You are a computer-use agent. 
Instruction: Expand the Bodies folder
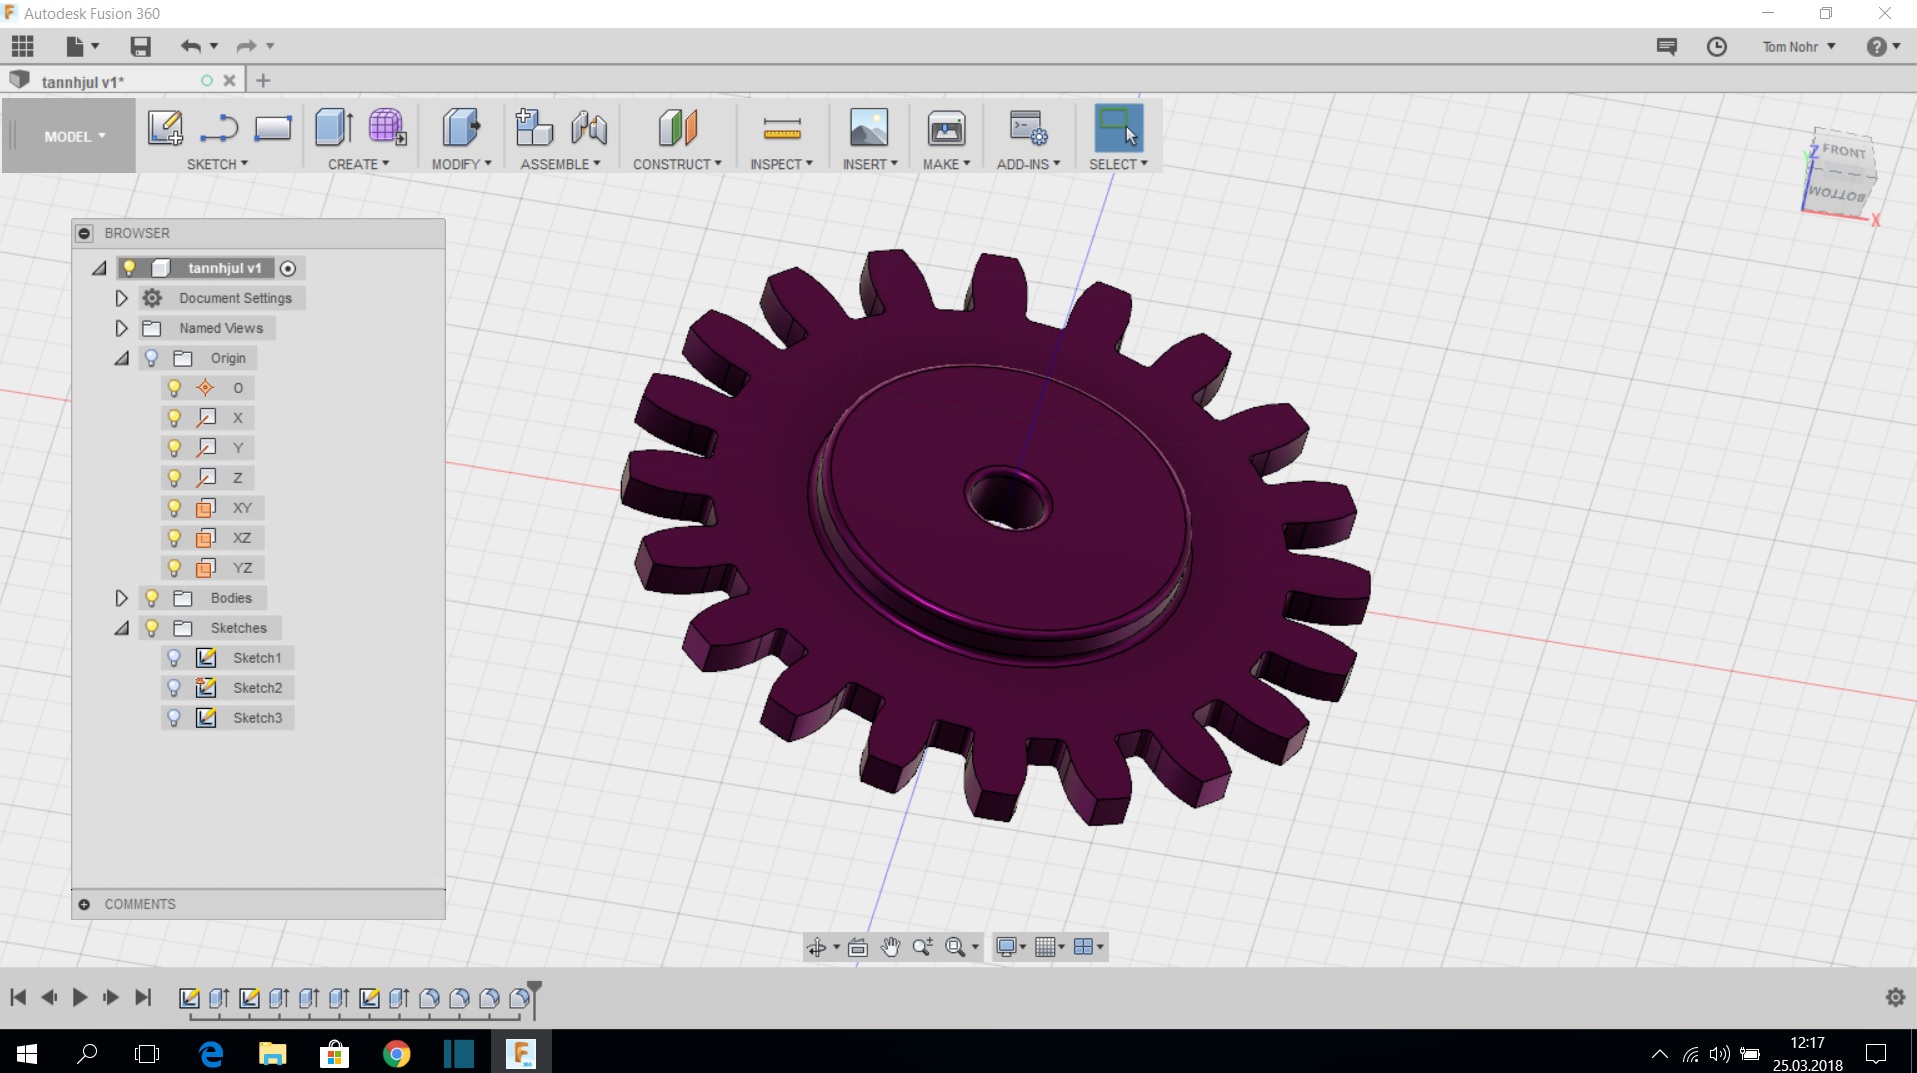tap(121, 598)
